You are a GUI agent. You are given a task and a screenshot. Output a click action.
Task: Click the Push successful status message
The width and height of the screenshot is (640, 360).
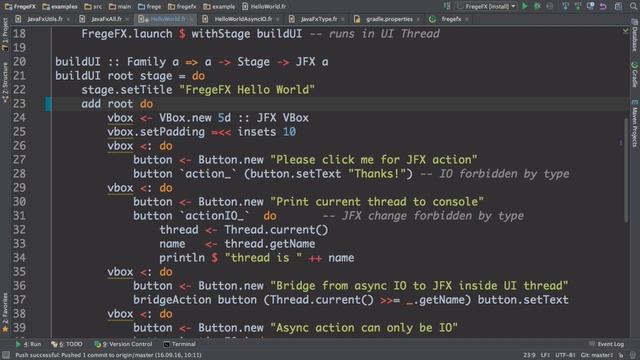(109, 355)
